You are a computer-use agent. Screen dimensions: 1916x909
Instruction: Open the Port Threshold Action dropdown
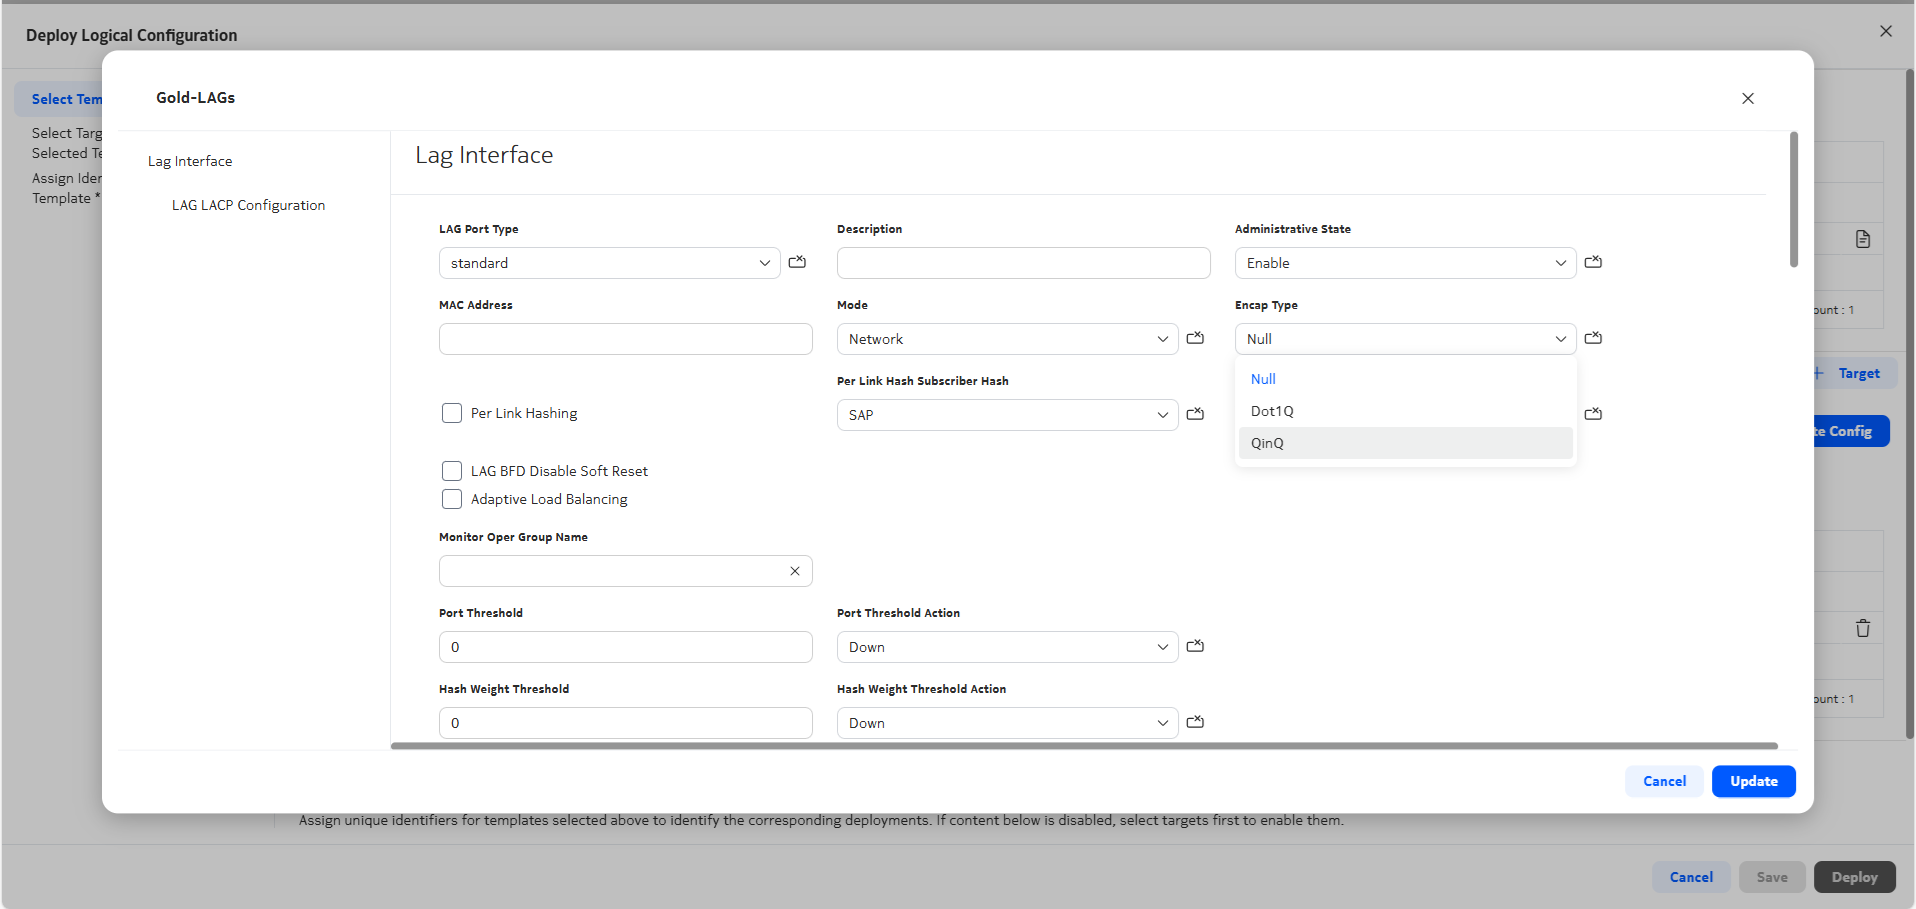[1007, 647]
